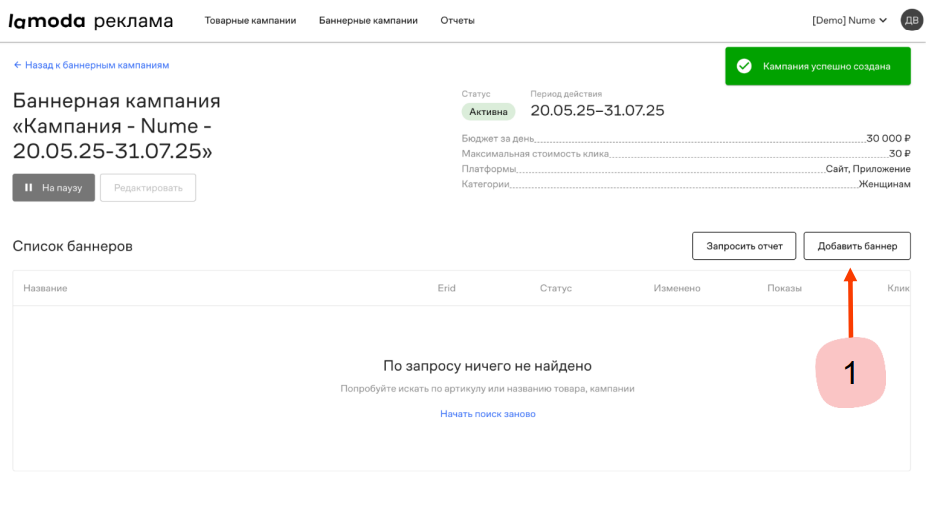Click the Бюджет за день label
931x511 pixels.
[498, 139]
